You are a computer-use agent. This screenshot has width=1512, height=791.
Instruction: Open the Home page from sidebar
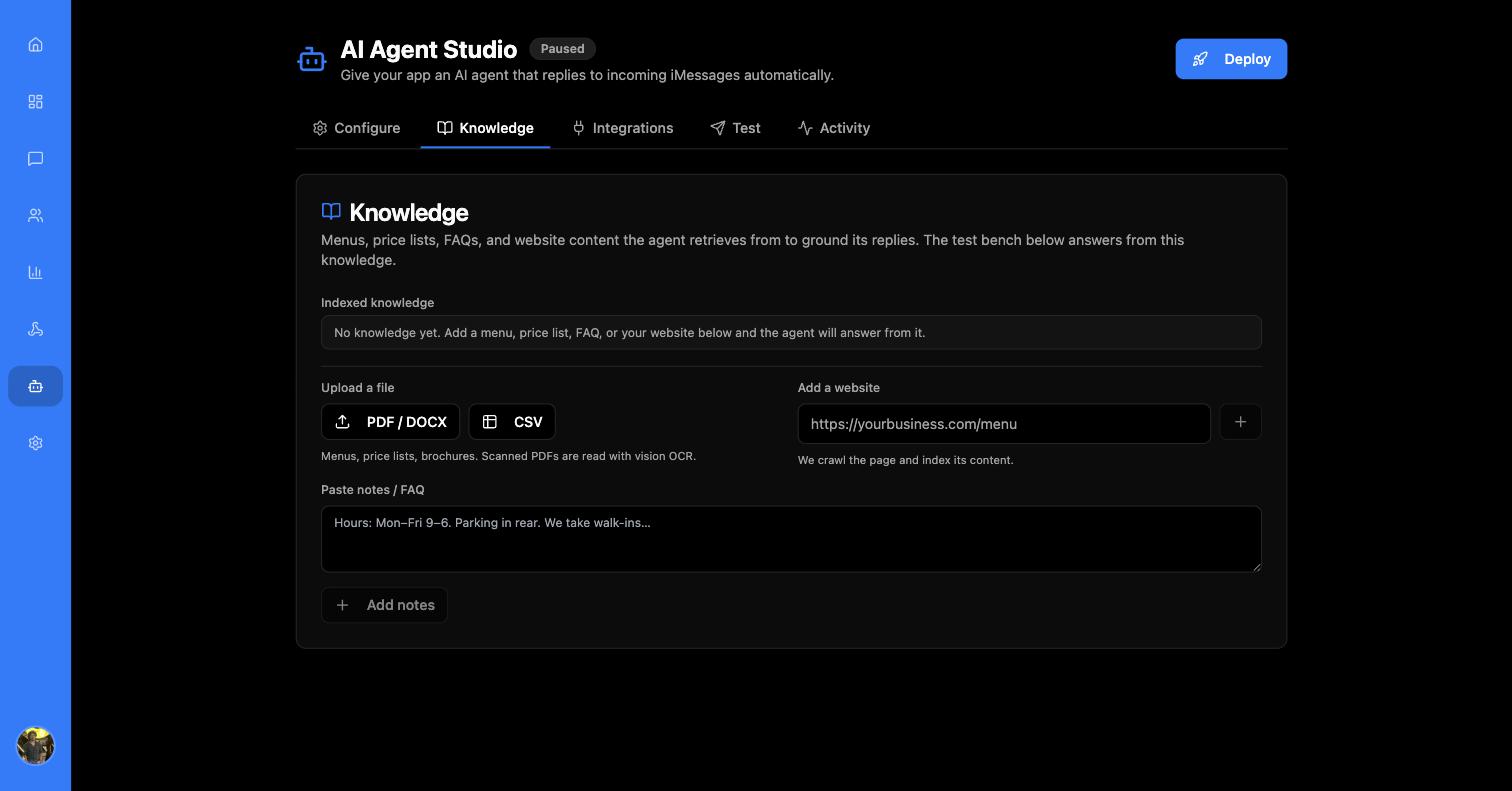pos(35,45)
